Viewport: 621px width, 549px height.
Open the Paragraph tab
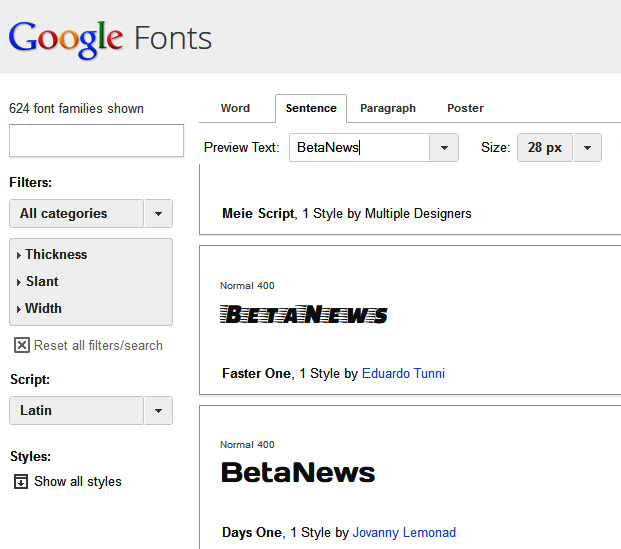pyautogui.click(x=388, y=108)
